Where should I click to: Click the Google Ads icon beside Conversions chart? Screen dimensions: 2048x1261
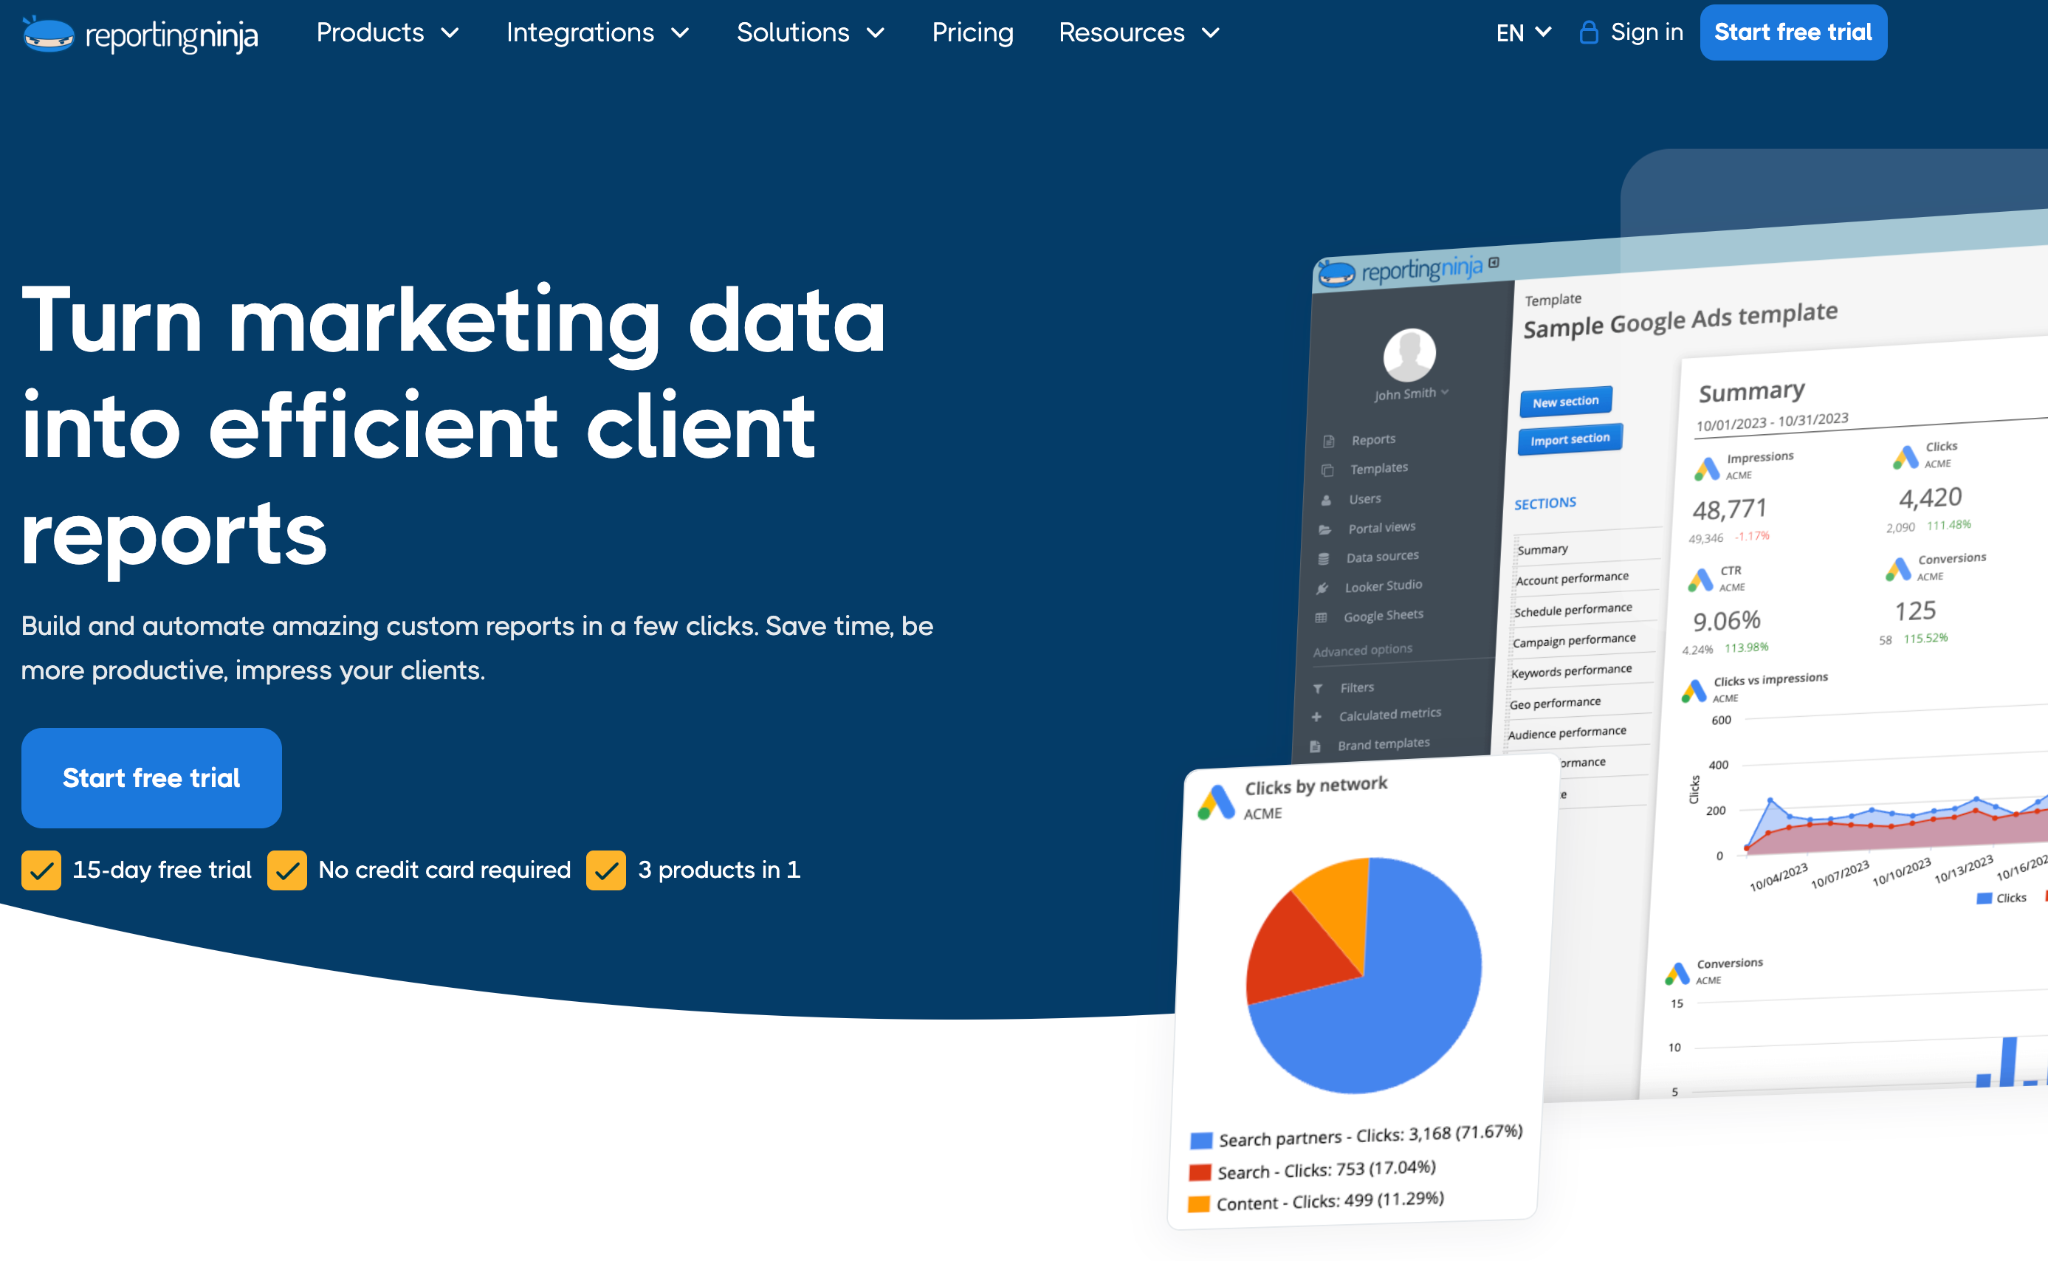pyautogui.click(x=1677, y=972)
